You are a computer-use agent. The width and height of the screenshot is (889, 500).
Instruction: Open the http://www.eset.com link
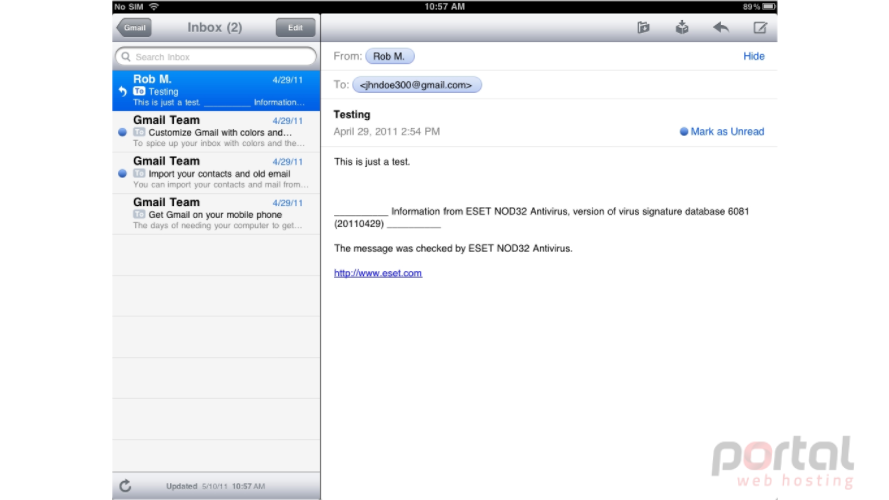378,273
